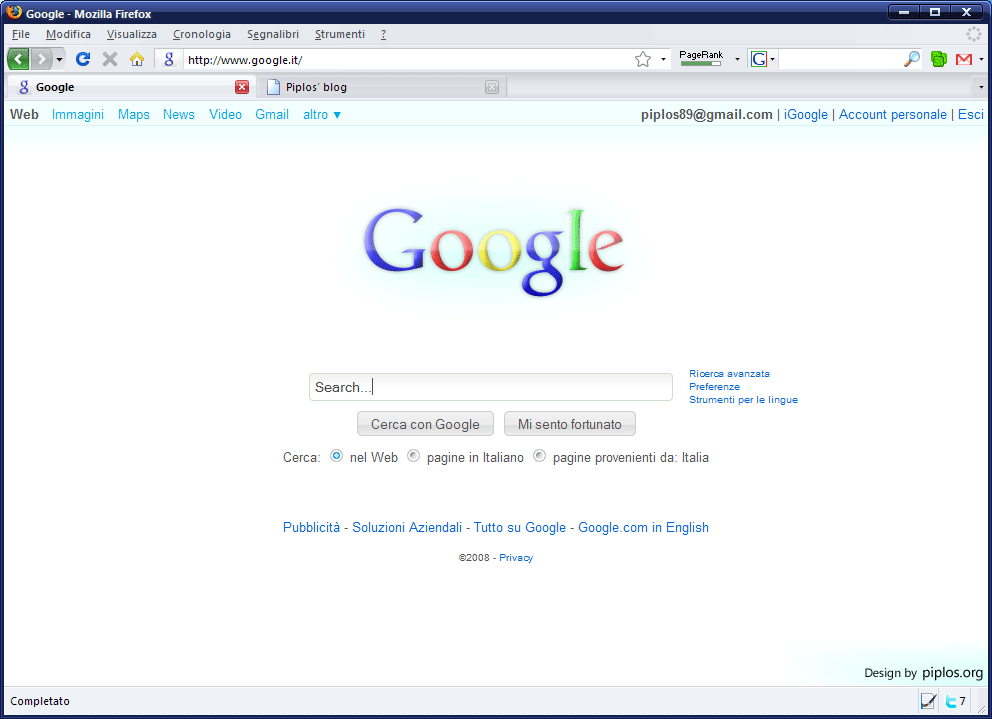Click the loading throbber icon at menu bar end
The height and width of the screenshot is (719, 992).
point(974,34)
